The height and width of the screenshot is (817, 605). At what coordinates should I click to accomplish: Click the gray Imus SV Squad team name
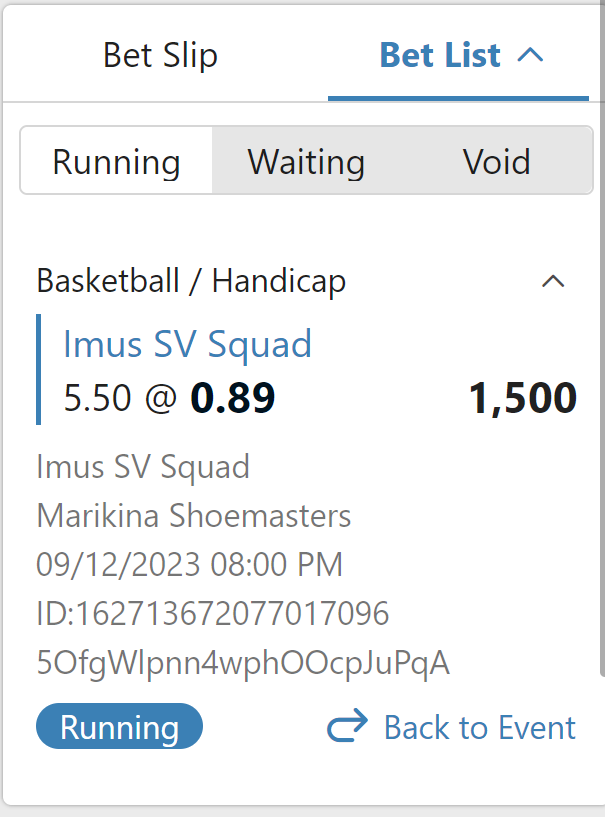(143, 466)
